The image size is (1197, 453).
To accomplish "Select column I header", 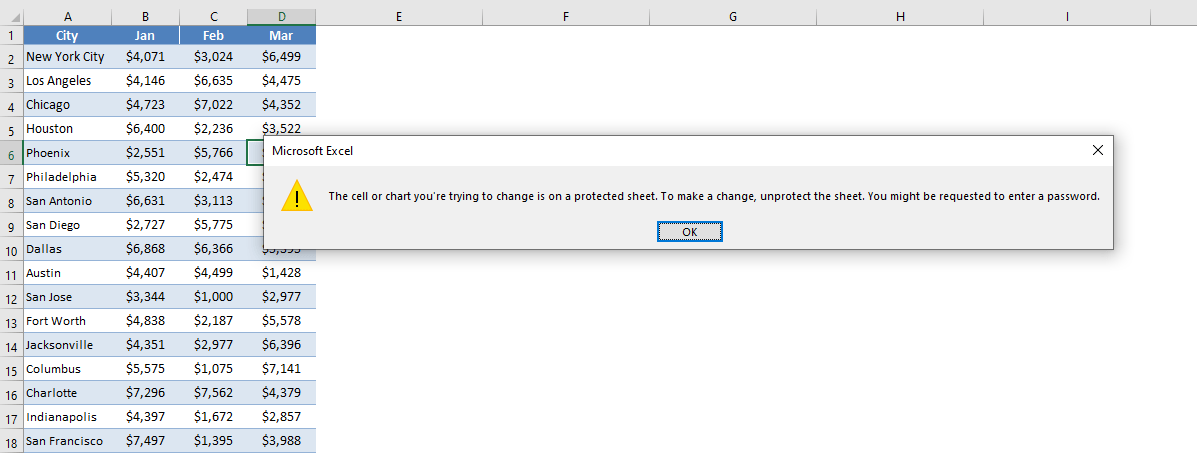I will coord(1067,16).
